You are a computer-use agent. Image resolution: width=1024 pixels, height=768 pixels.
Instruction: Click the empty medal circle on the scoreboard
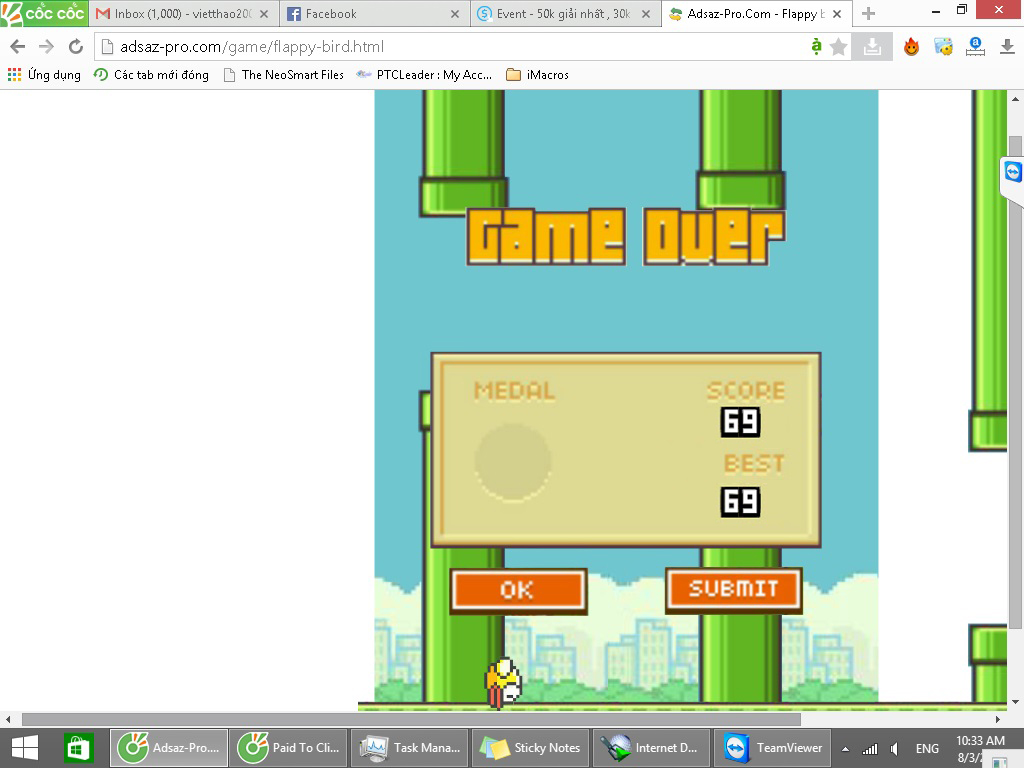513,462
